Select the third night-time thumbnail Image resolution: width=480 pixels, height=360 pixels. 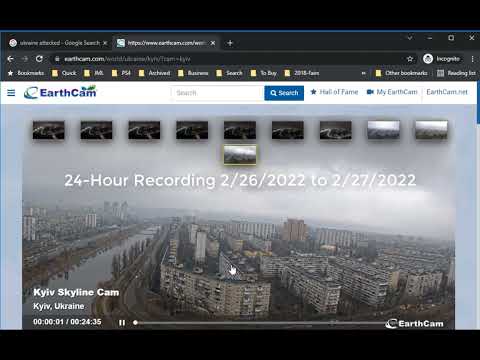coord(144,130)
